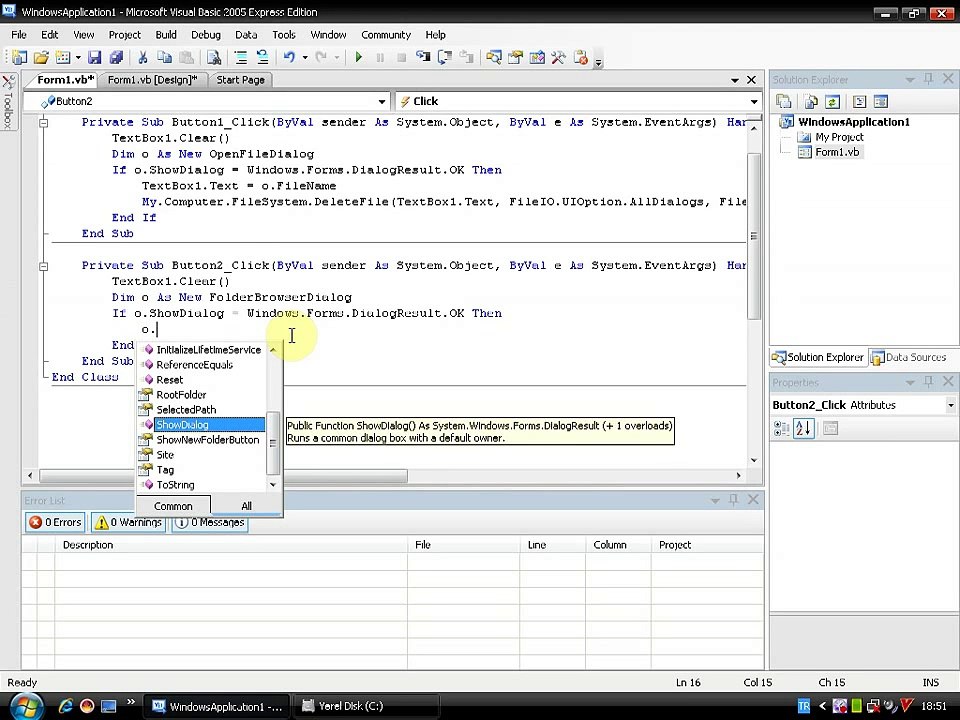Image resolution: width=960 pixels, height=720 pixels.
Task: Select Form1.vb in Solution Explorer
Action: 836,152
